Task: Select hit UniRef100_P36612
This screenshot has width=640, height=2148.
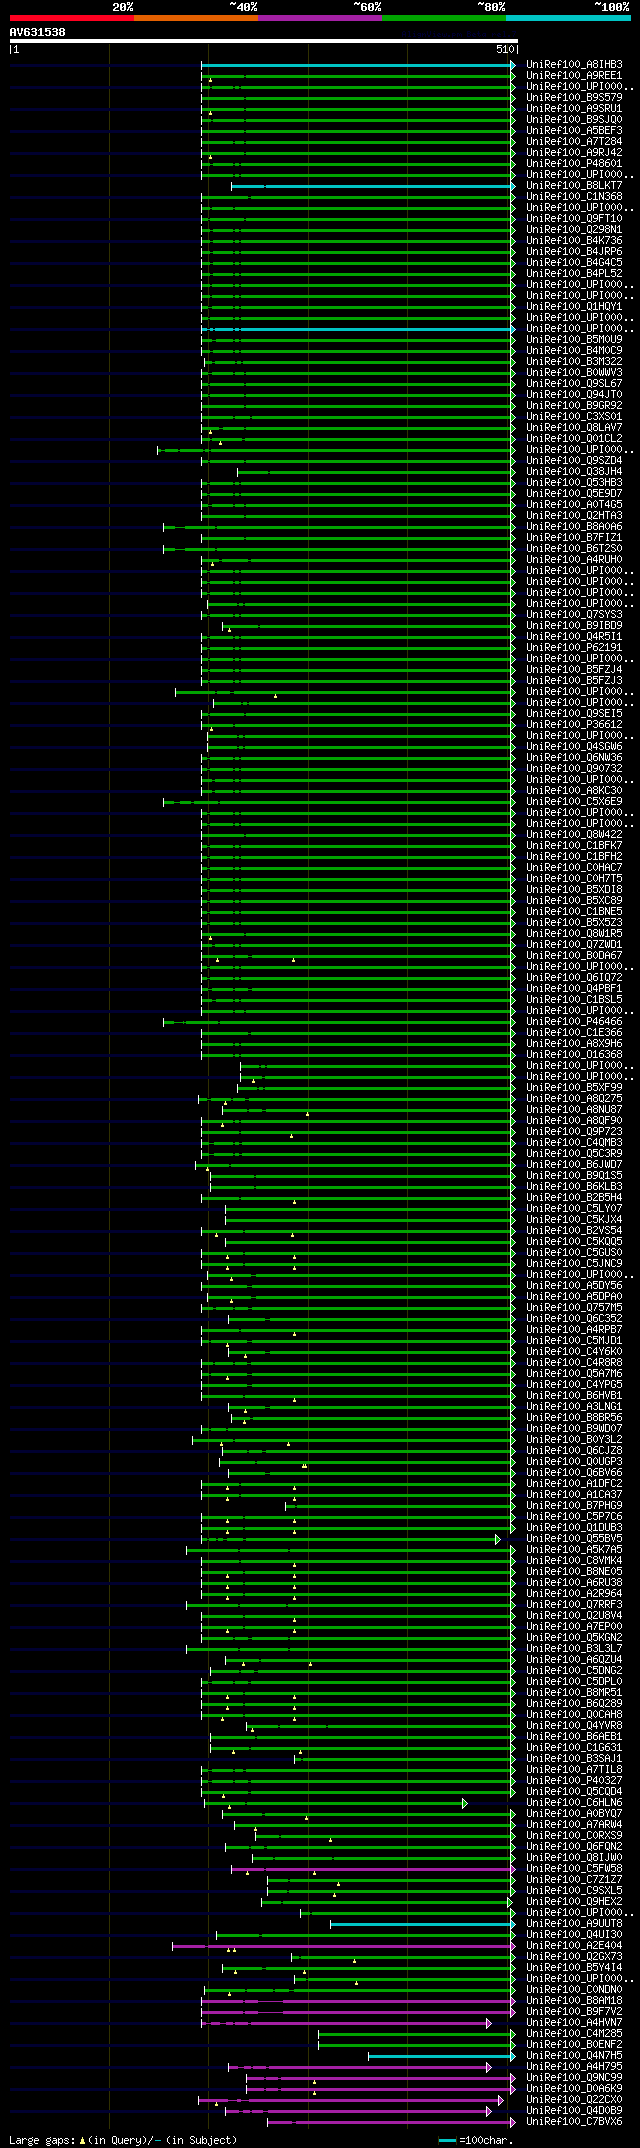Action: [574, 725]
